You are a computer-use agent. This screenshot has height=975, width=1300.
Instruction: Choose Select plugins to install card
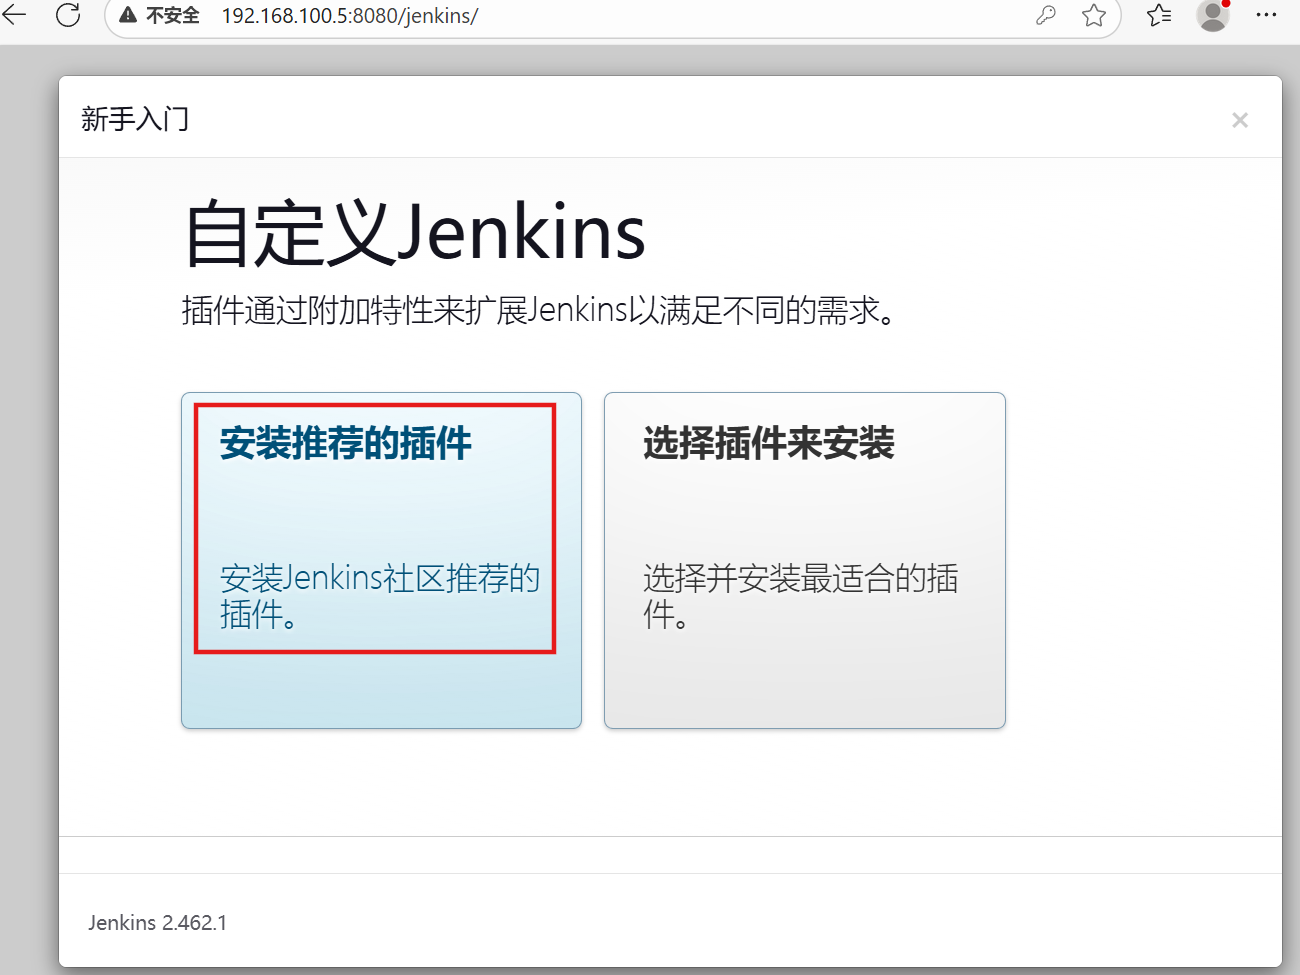[x=805, y=560]
